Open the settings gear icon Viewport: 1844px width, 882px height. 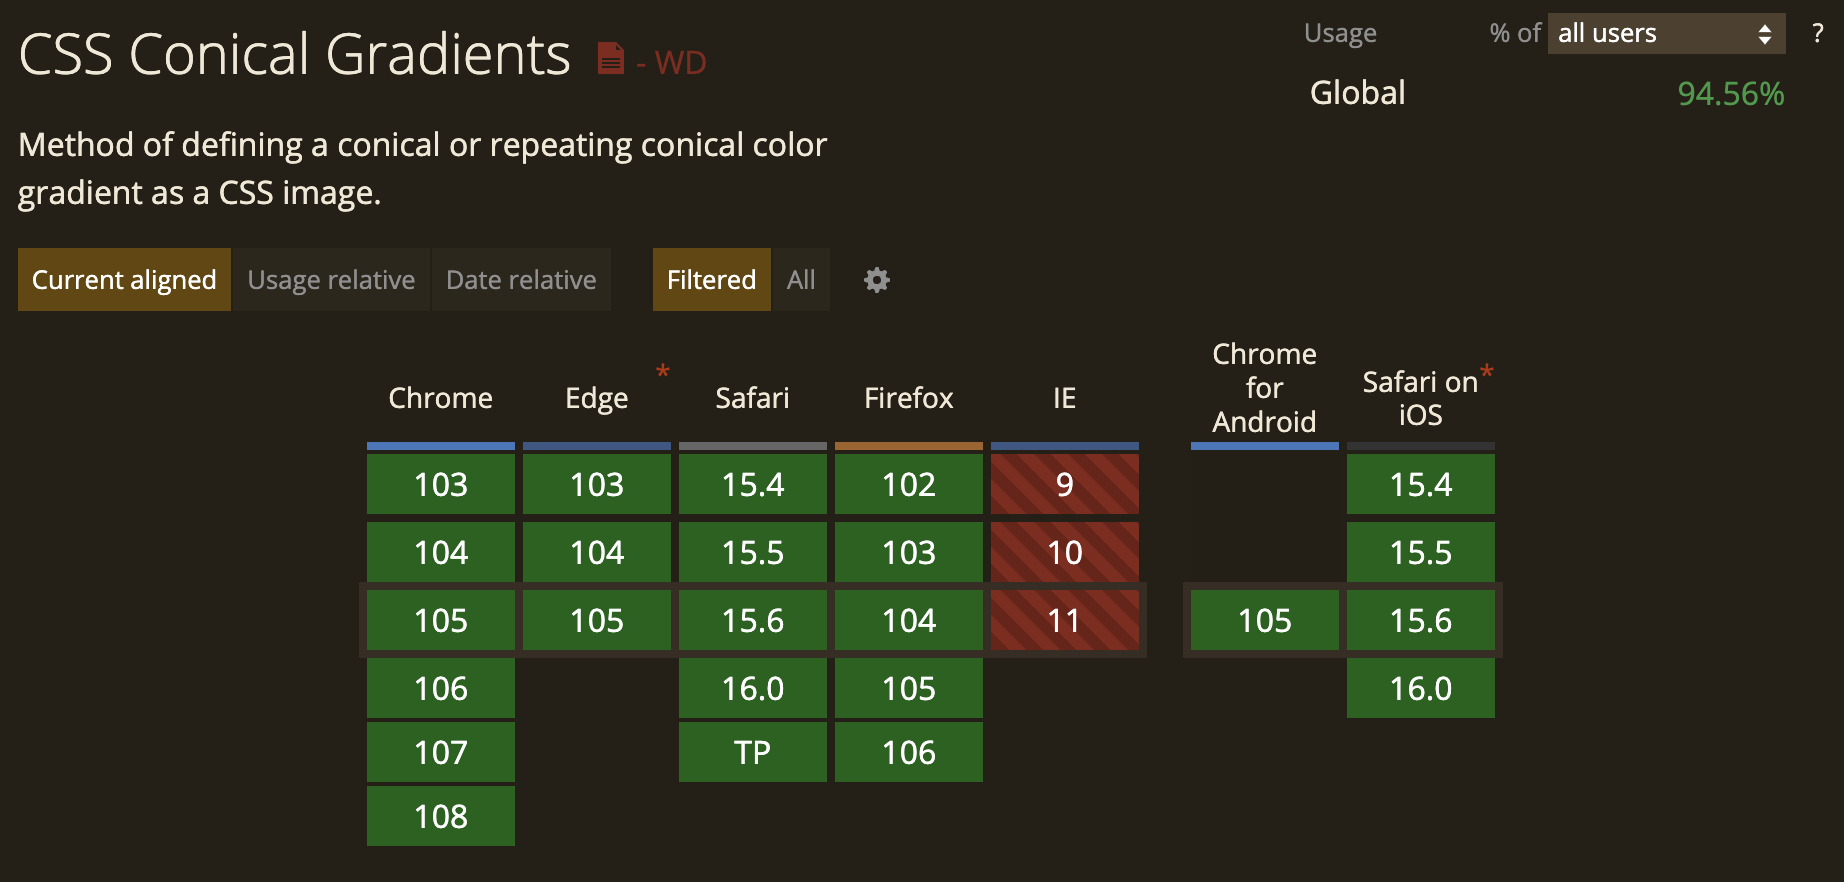pyautogui.click(x=877, y=280)
